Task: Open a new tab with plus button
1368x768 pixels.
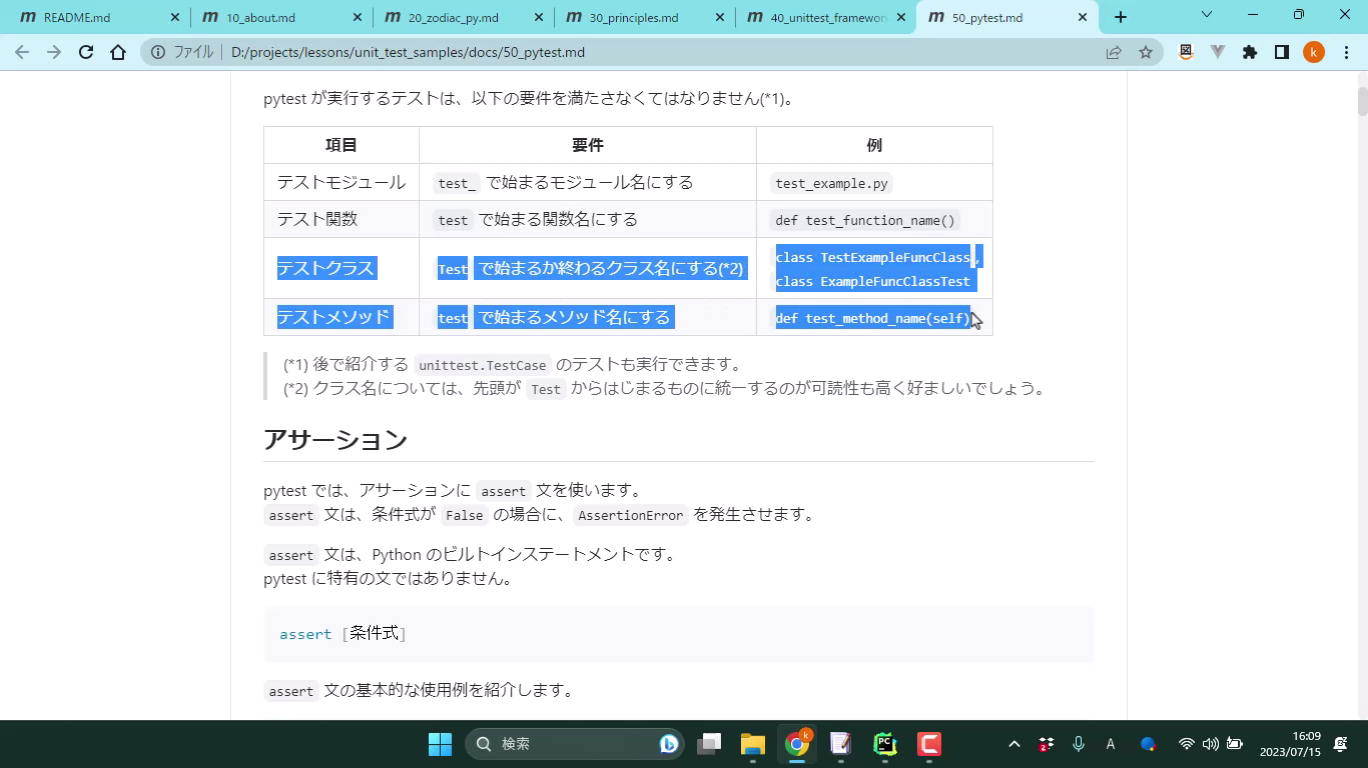Action: (x=1120, y=17)
